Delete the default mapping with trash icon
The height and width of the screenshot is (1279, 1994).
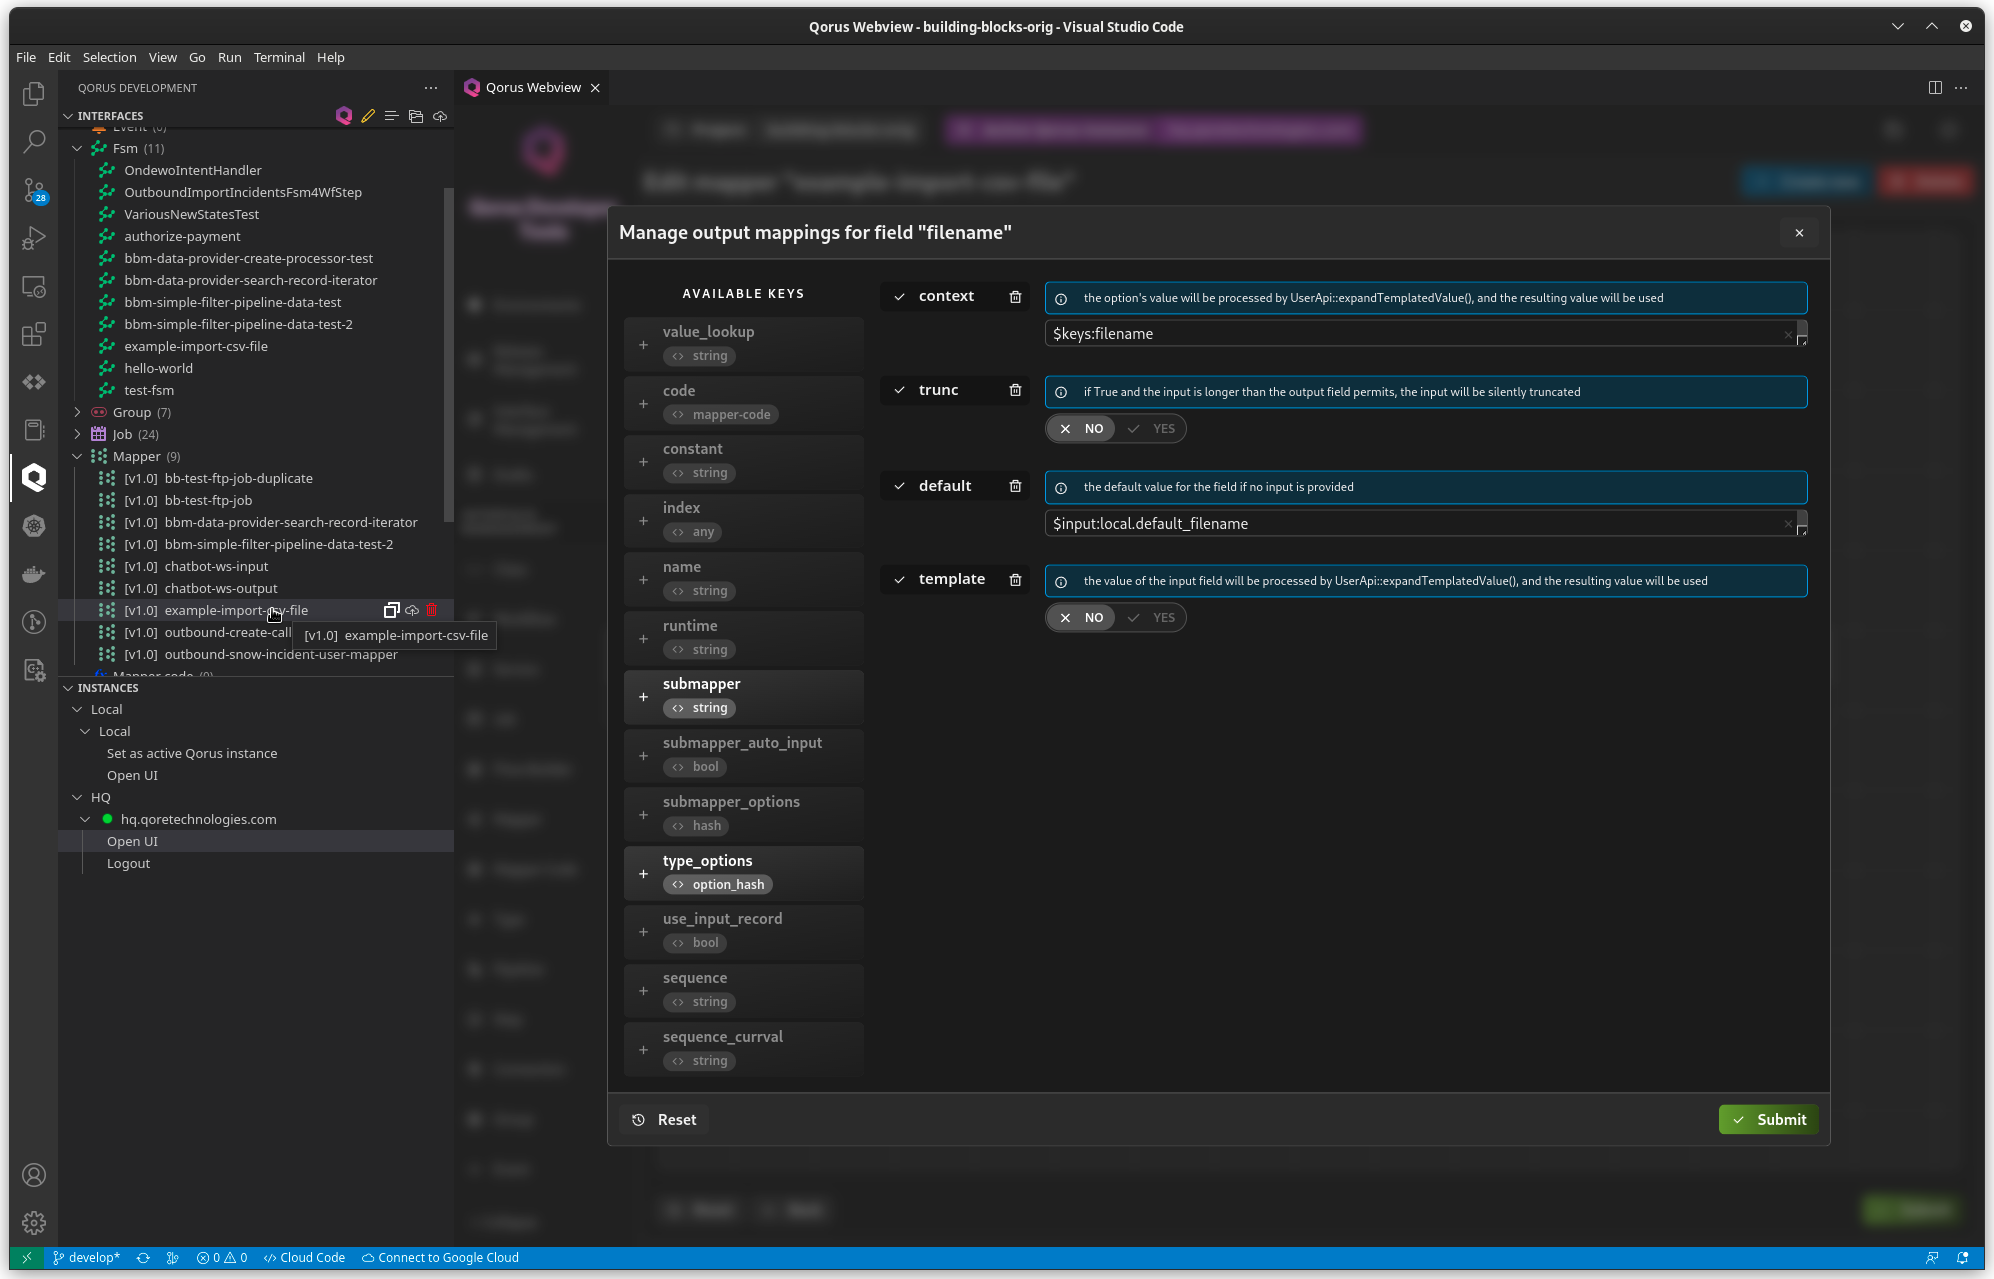click(x=1015, y=486)
